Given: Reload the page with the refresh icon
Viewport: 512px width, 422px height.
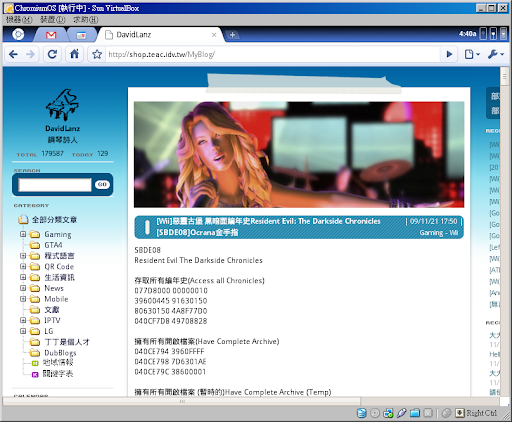Looking at the screenshot, I should click(52, 54).
